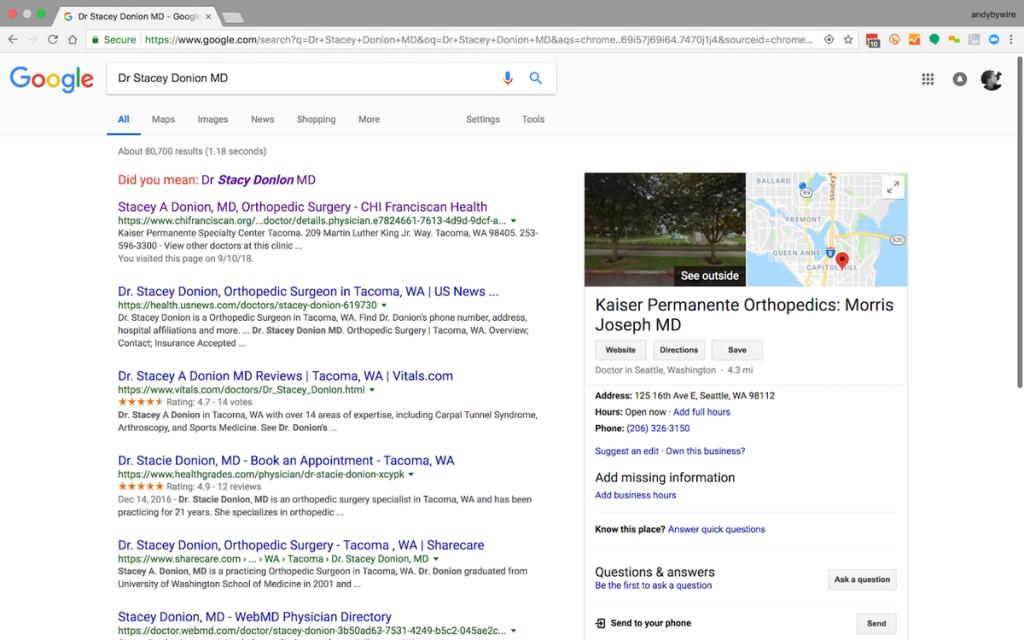Expand options arrow for sharecare.com result
1024x640 pixels.
point(436,559)
